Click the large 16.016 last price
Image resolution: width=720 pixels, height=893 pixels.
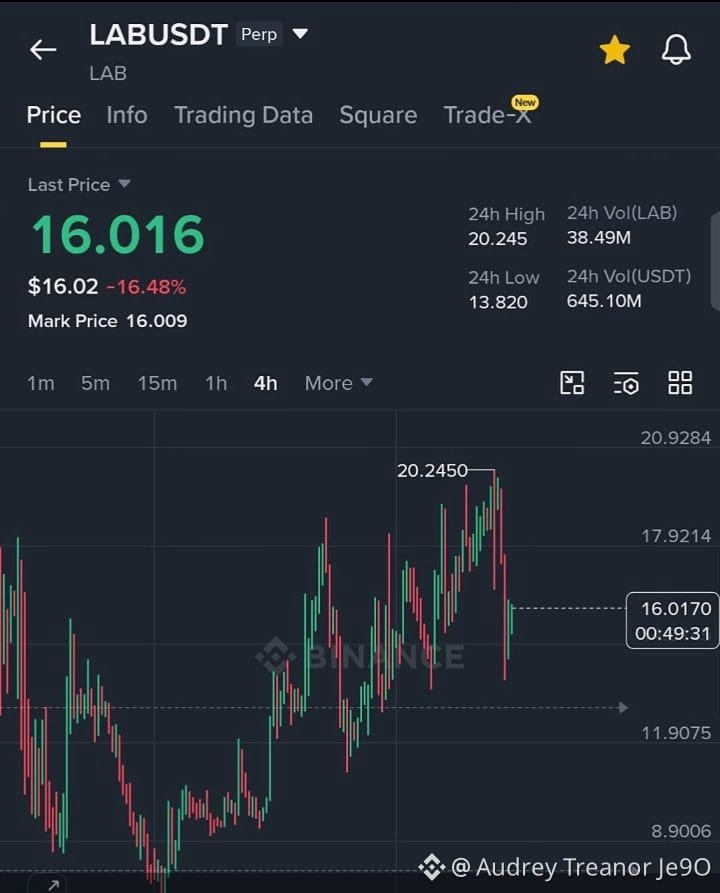click(118, 234)
